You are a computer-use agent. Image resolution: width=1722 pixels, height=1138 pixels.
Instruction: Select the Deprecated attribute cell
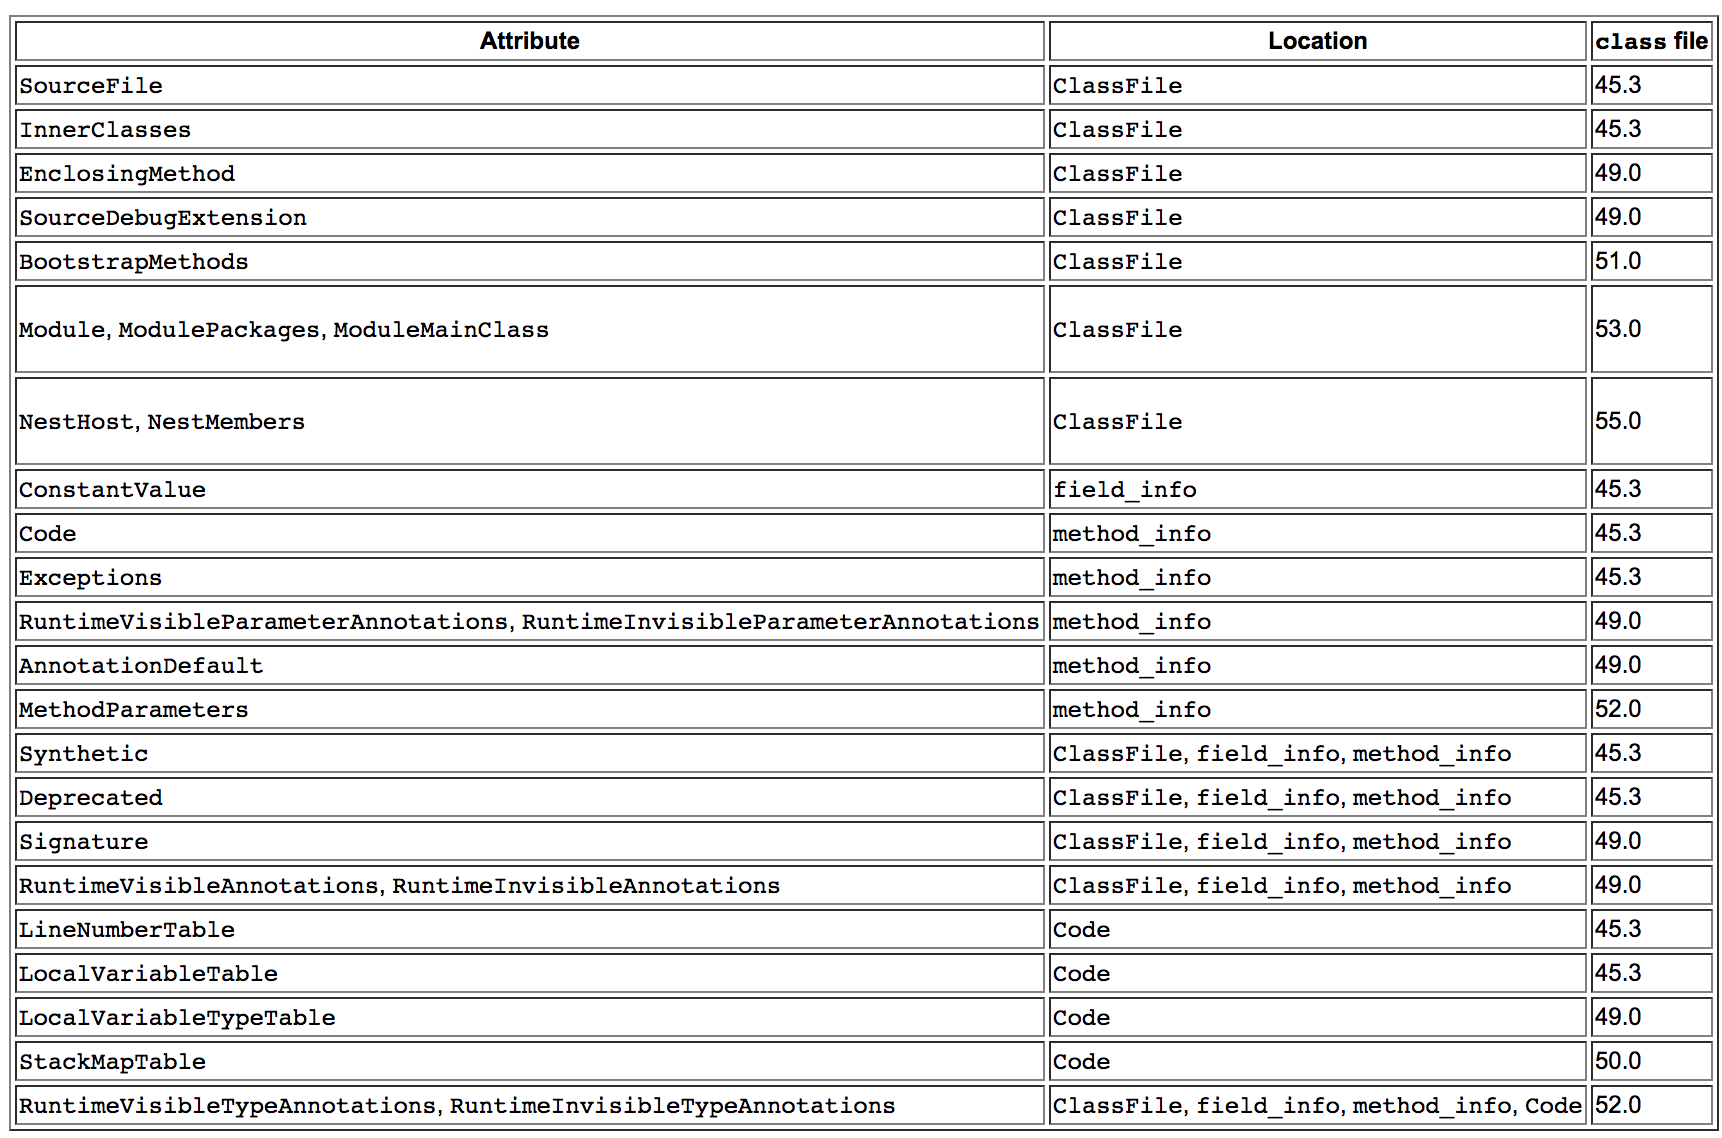pyautogui.click(x=530, y=797)
